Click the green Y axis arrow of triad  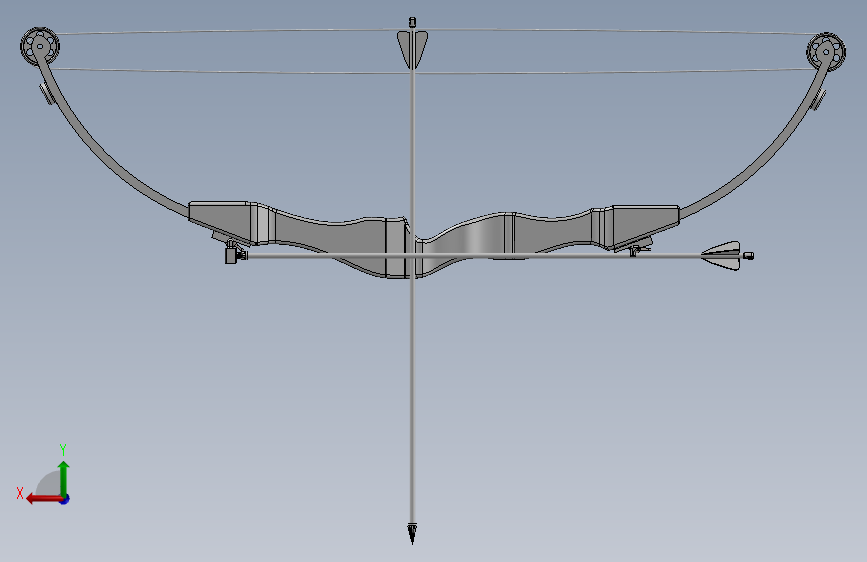tap(64, 478)
